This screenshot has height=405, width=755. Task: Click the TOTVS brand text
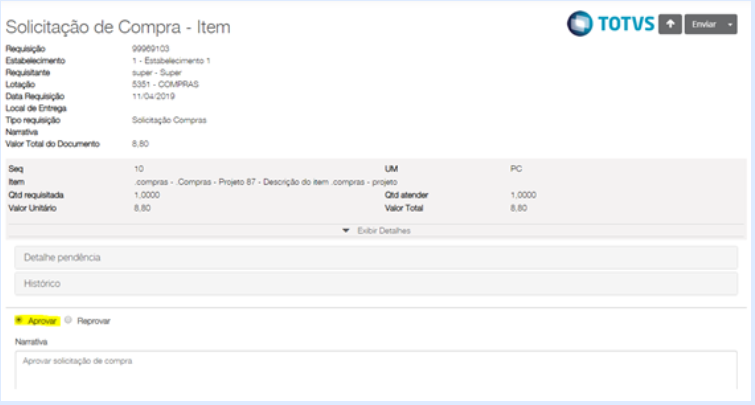click(626, 24)
